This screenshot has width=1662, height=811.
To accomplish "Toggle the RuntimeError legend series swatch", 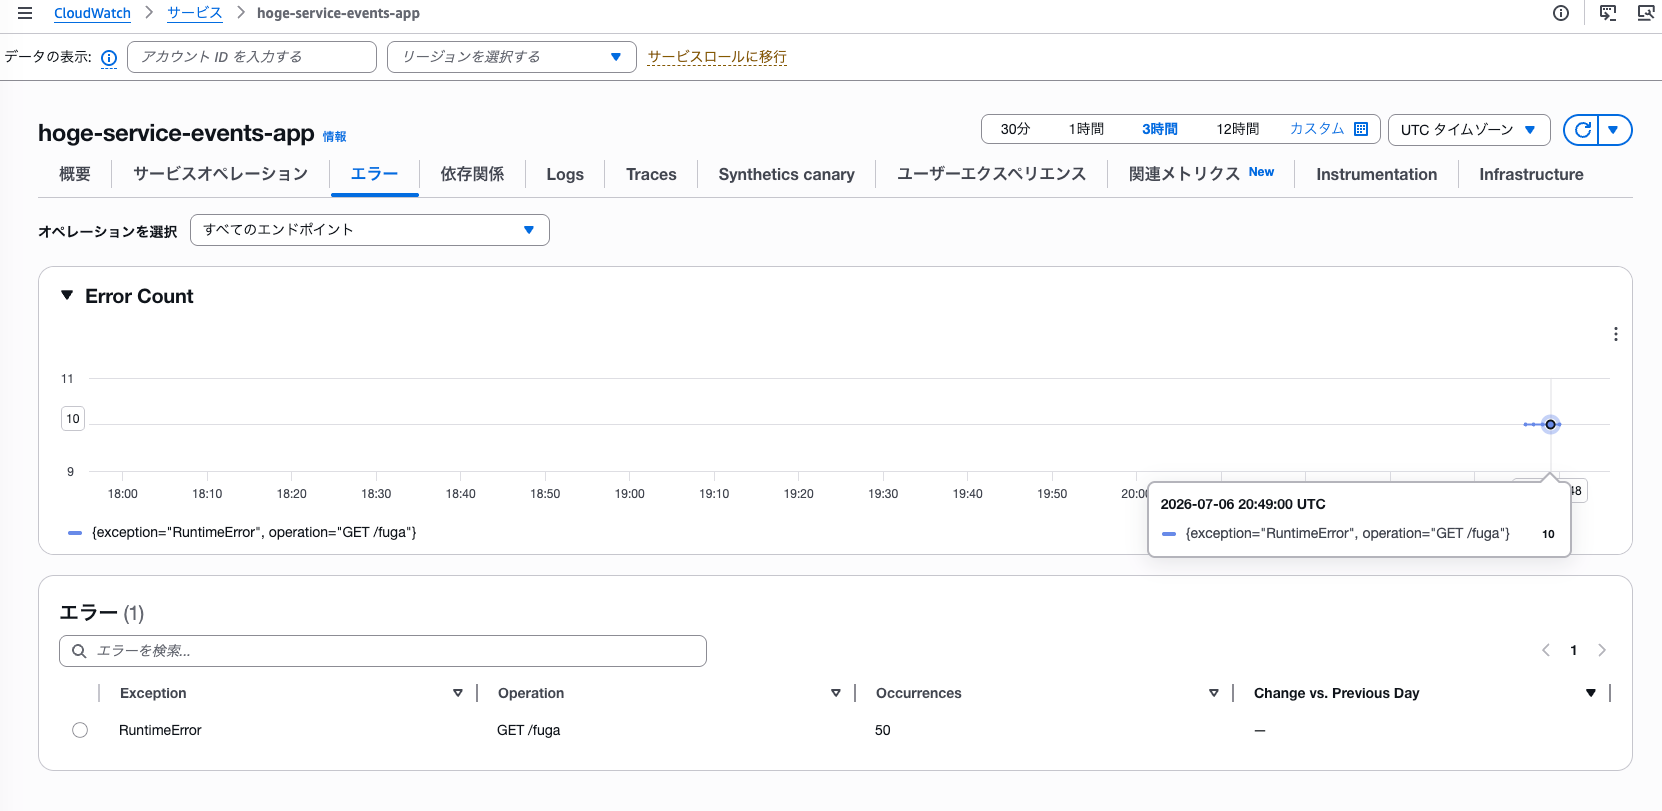I will [x=75, y=533].
